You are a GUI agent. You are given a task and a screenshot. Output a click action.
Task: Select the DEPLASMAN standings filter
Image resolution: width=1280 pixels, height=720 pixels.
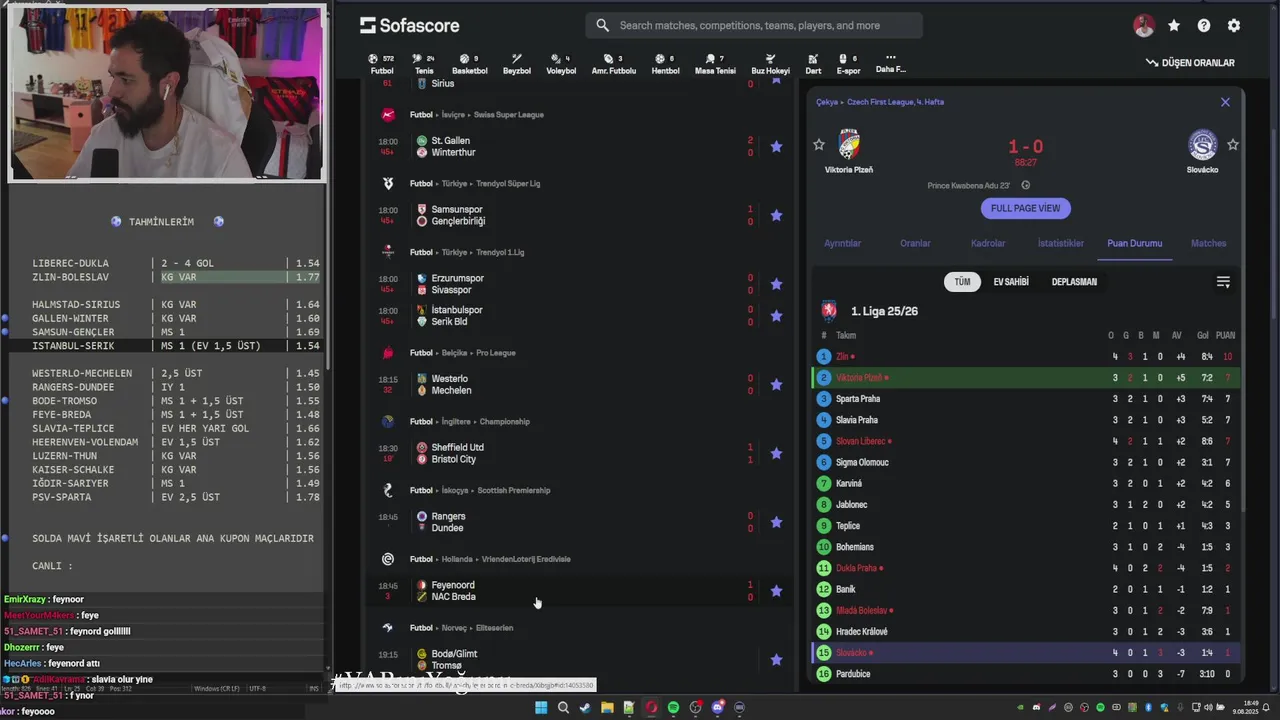[x=1074, y=282]
